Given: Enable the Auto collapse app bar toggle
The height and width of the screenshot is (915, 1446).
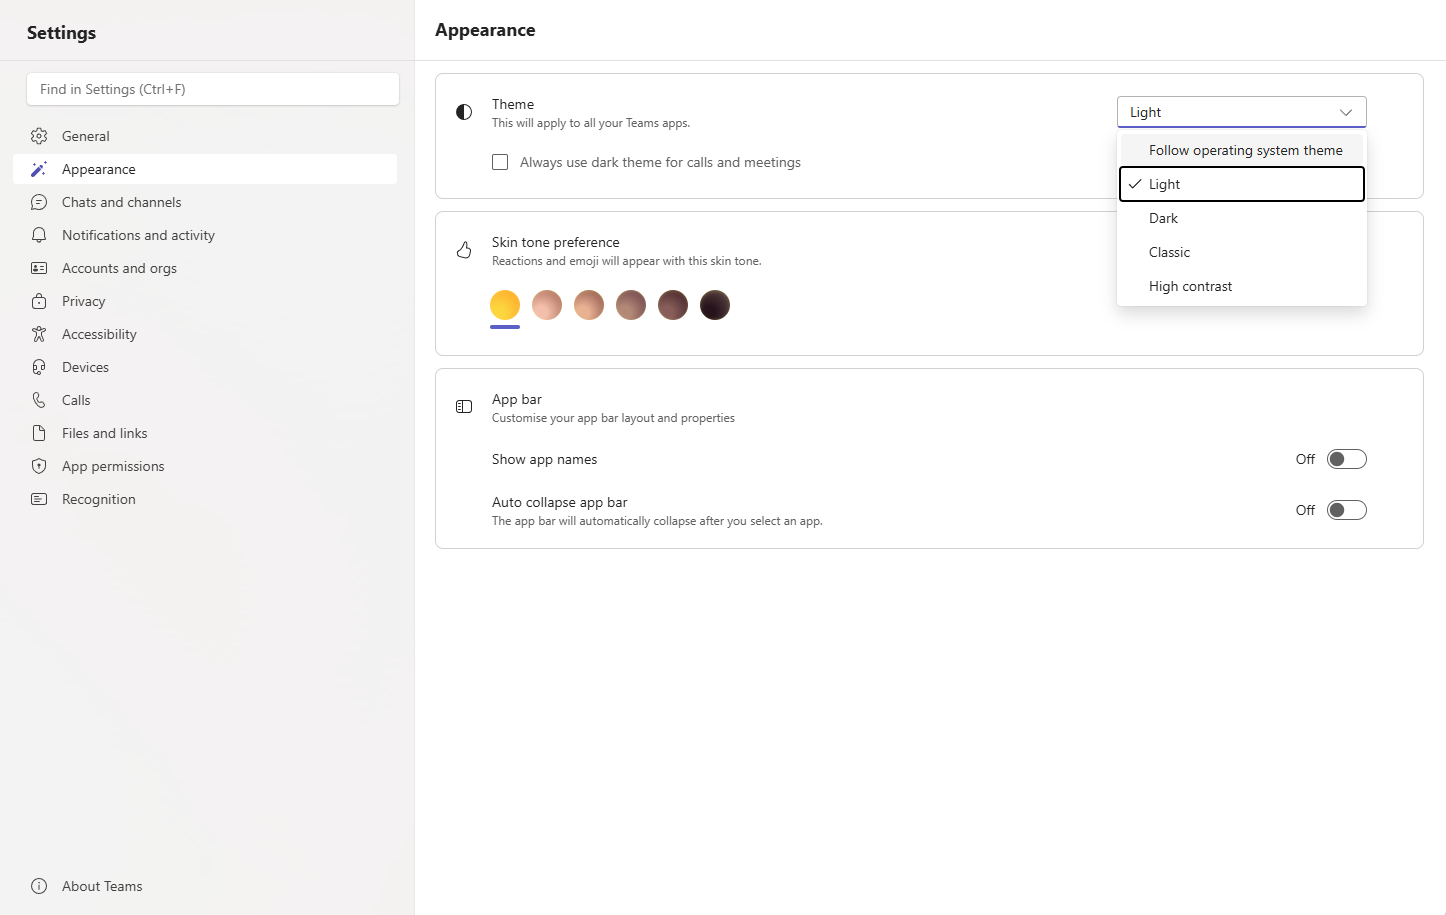Looking at the screenshot, I should tap(1346, 510).
